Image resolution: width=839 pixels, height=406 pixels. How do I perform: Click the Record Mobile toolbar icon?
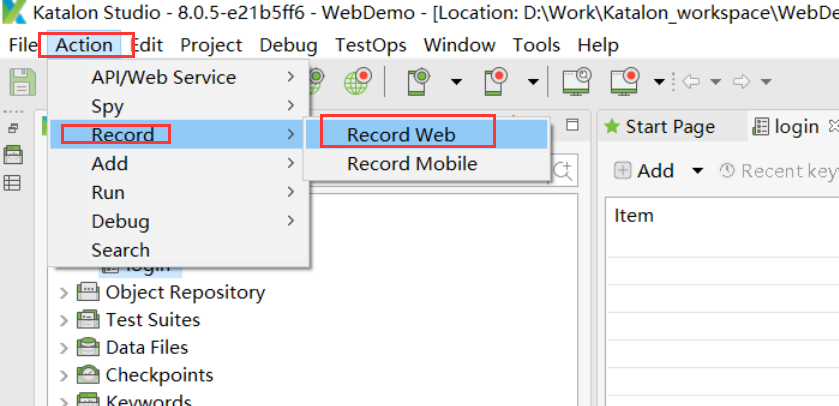tap(495, 81)
